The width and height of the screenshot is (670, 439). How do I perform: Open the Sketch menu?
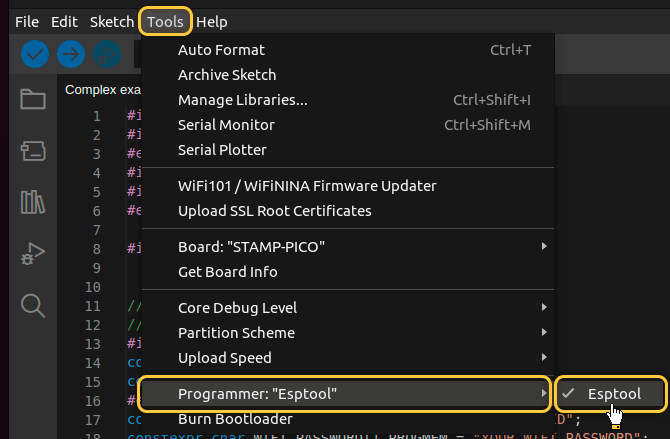coord(111,21)
